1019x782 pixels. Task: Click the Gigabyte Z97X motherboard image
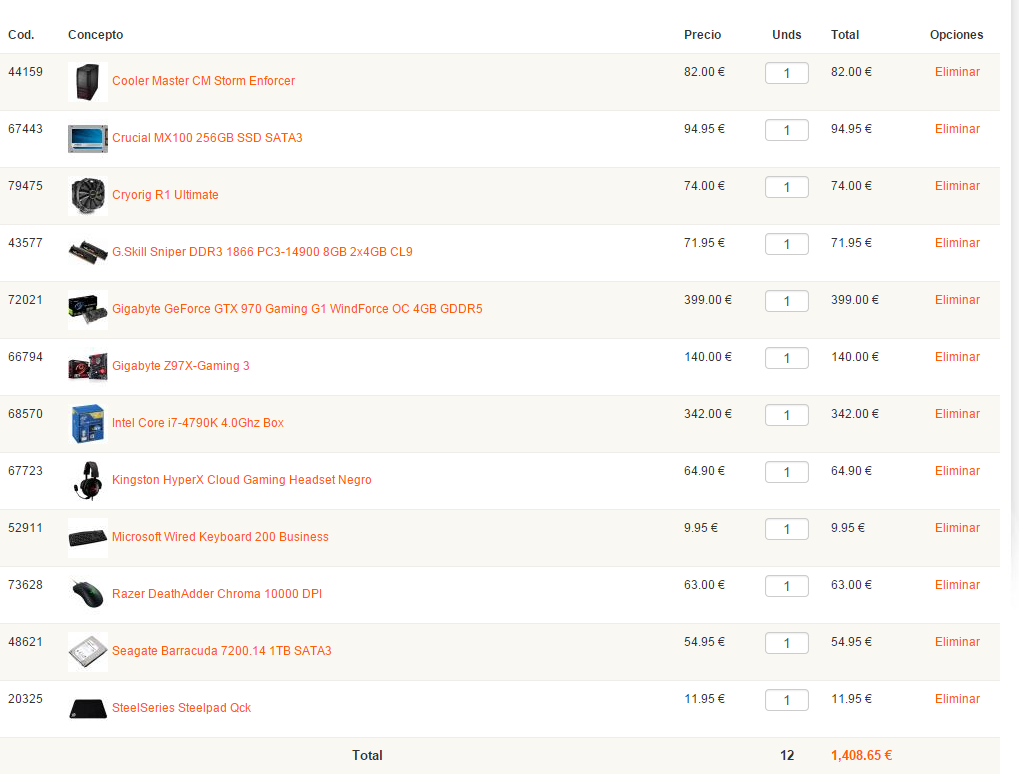88,367
